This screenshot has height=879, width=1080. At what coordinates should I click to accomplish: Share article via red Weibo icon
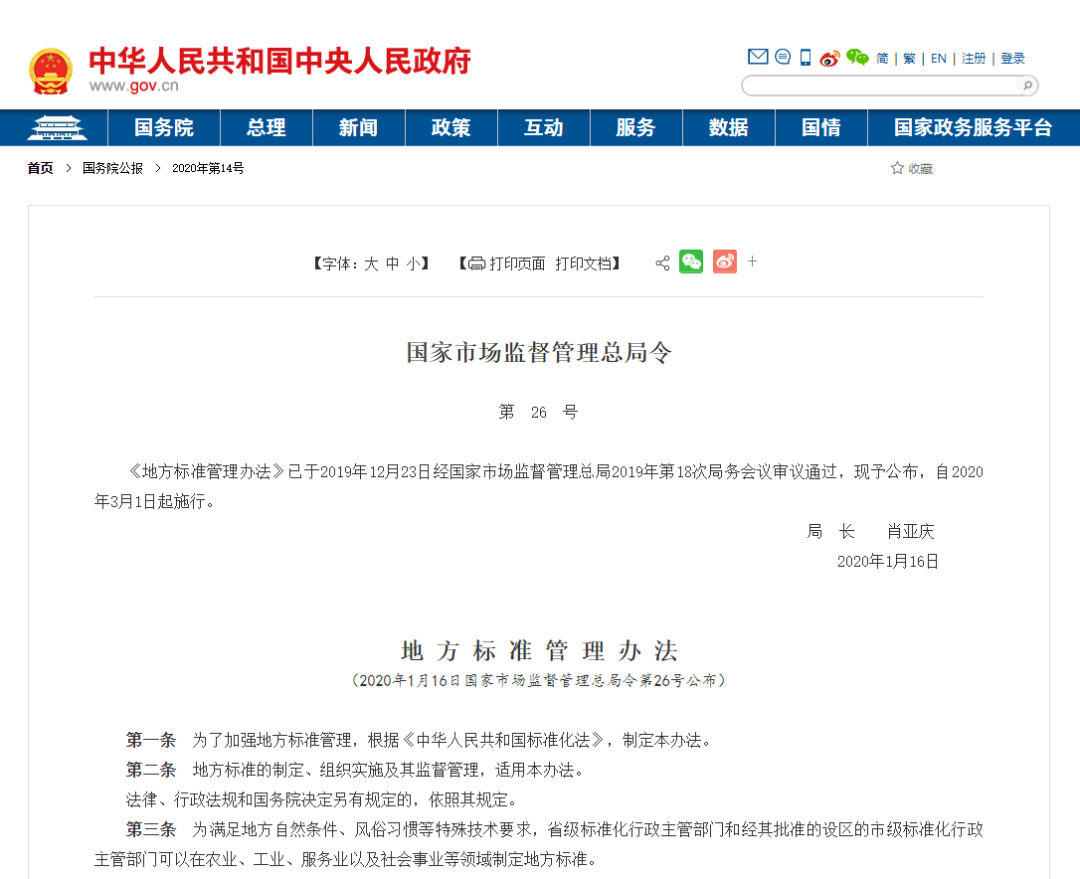725,262
